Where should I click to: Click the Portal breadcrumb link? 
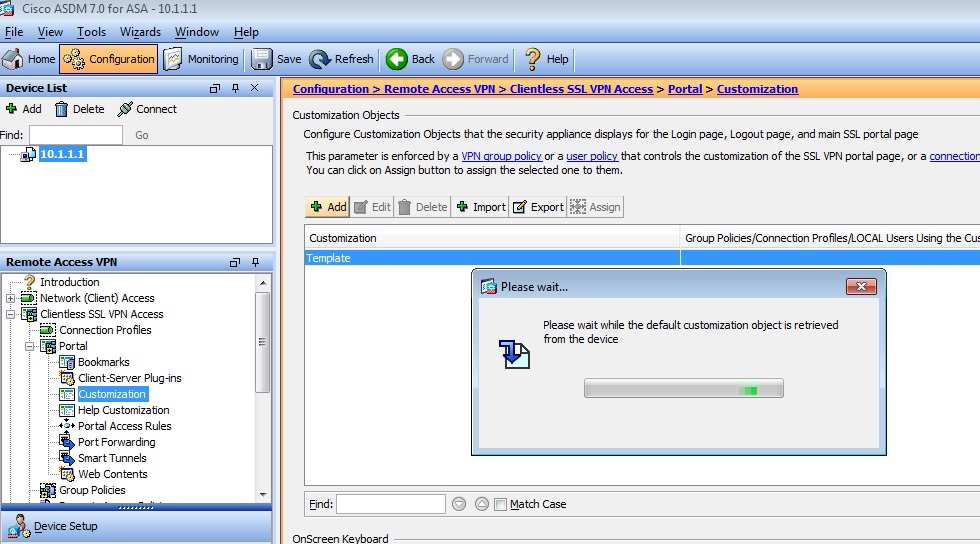(685, 89)
